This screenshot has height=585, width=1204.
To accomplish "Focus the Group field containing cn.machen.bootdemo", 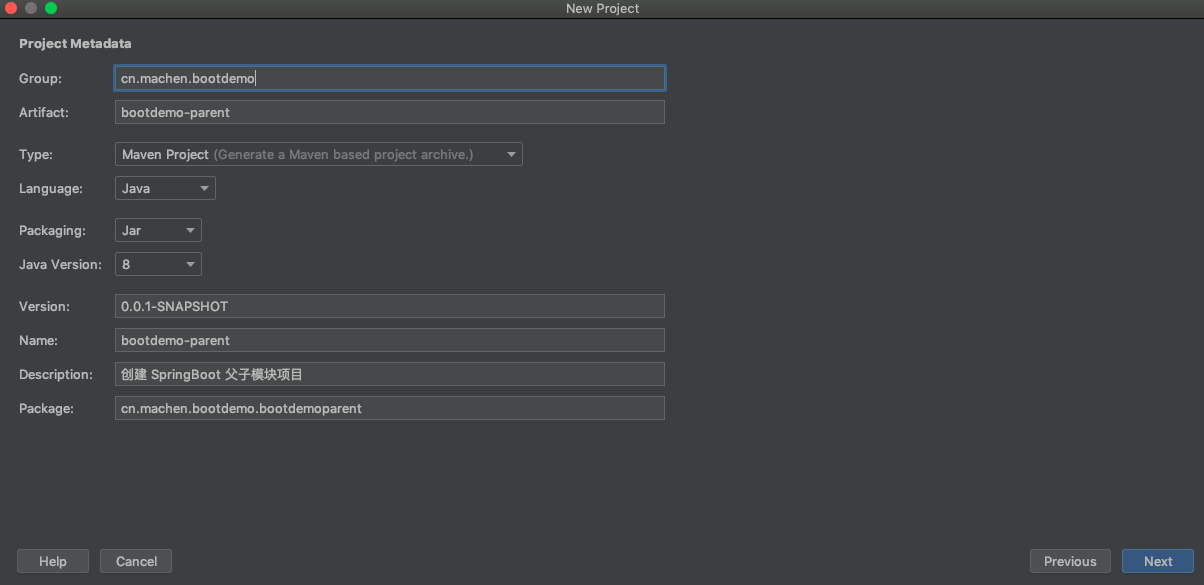I will (390, 78).
